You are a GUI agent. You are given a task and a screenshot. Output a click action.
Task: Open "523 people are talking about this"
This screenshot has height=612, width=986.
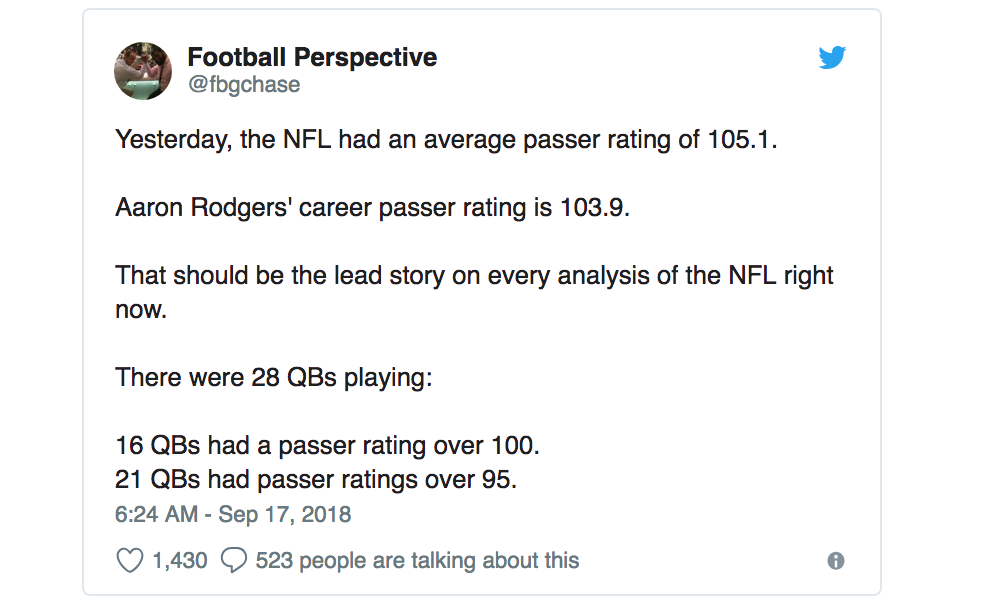click(x=417, y=560)
